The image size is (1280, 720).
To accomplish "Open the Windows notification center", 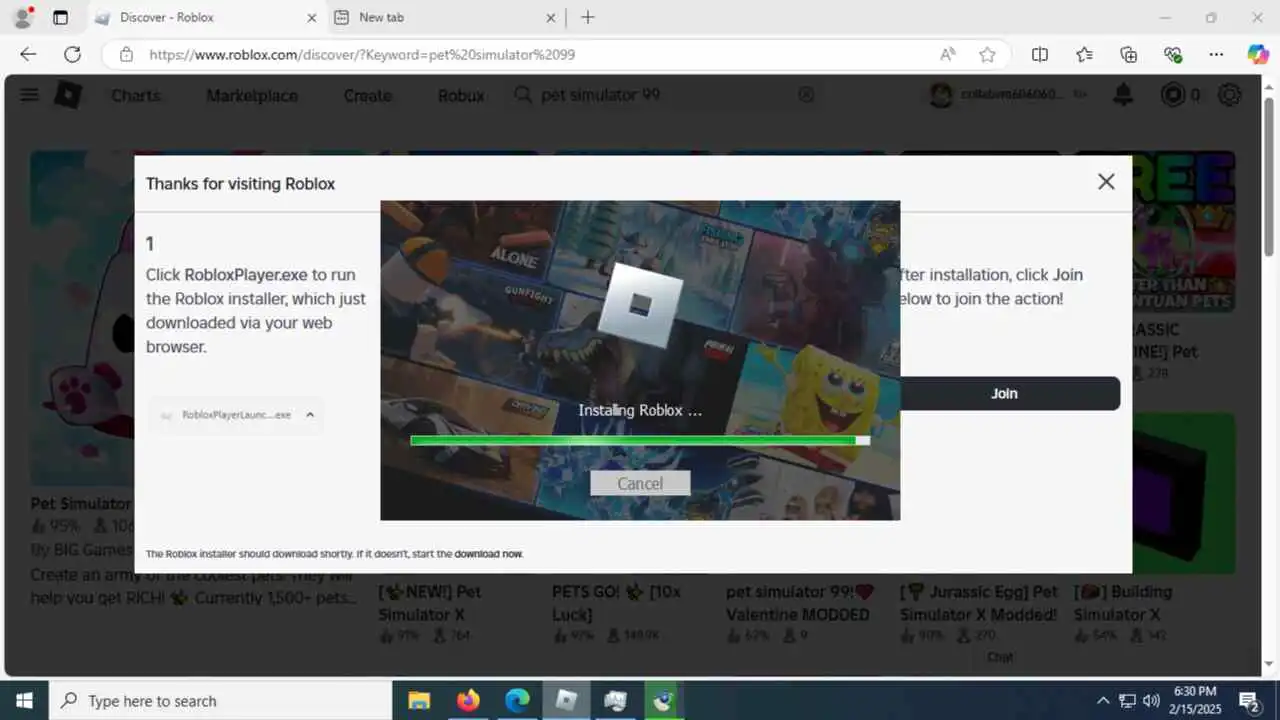I will click(1249, 701).
